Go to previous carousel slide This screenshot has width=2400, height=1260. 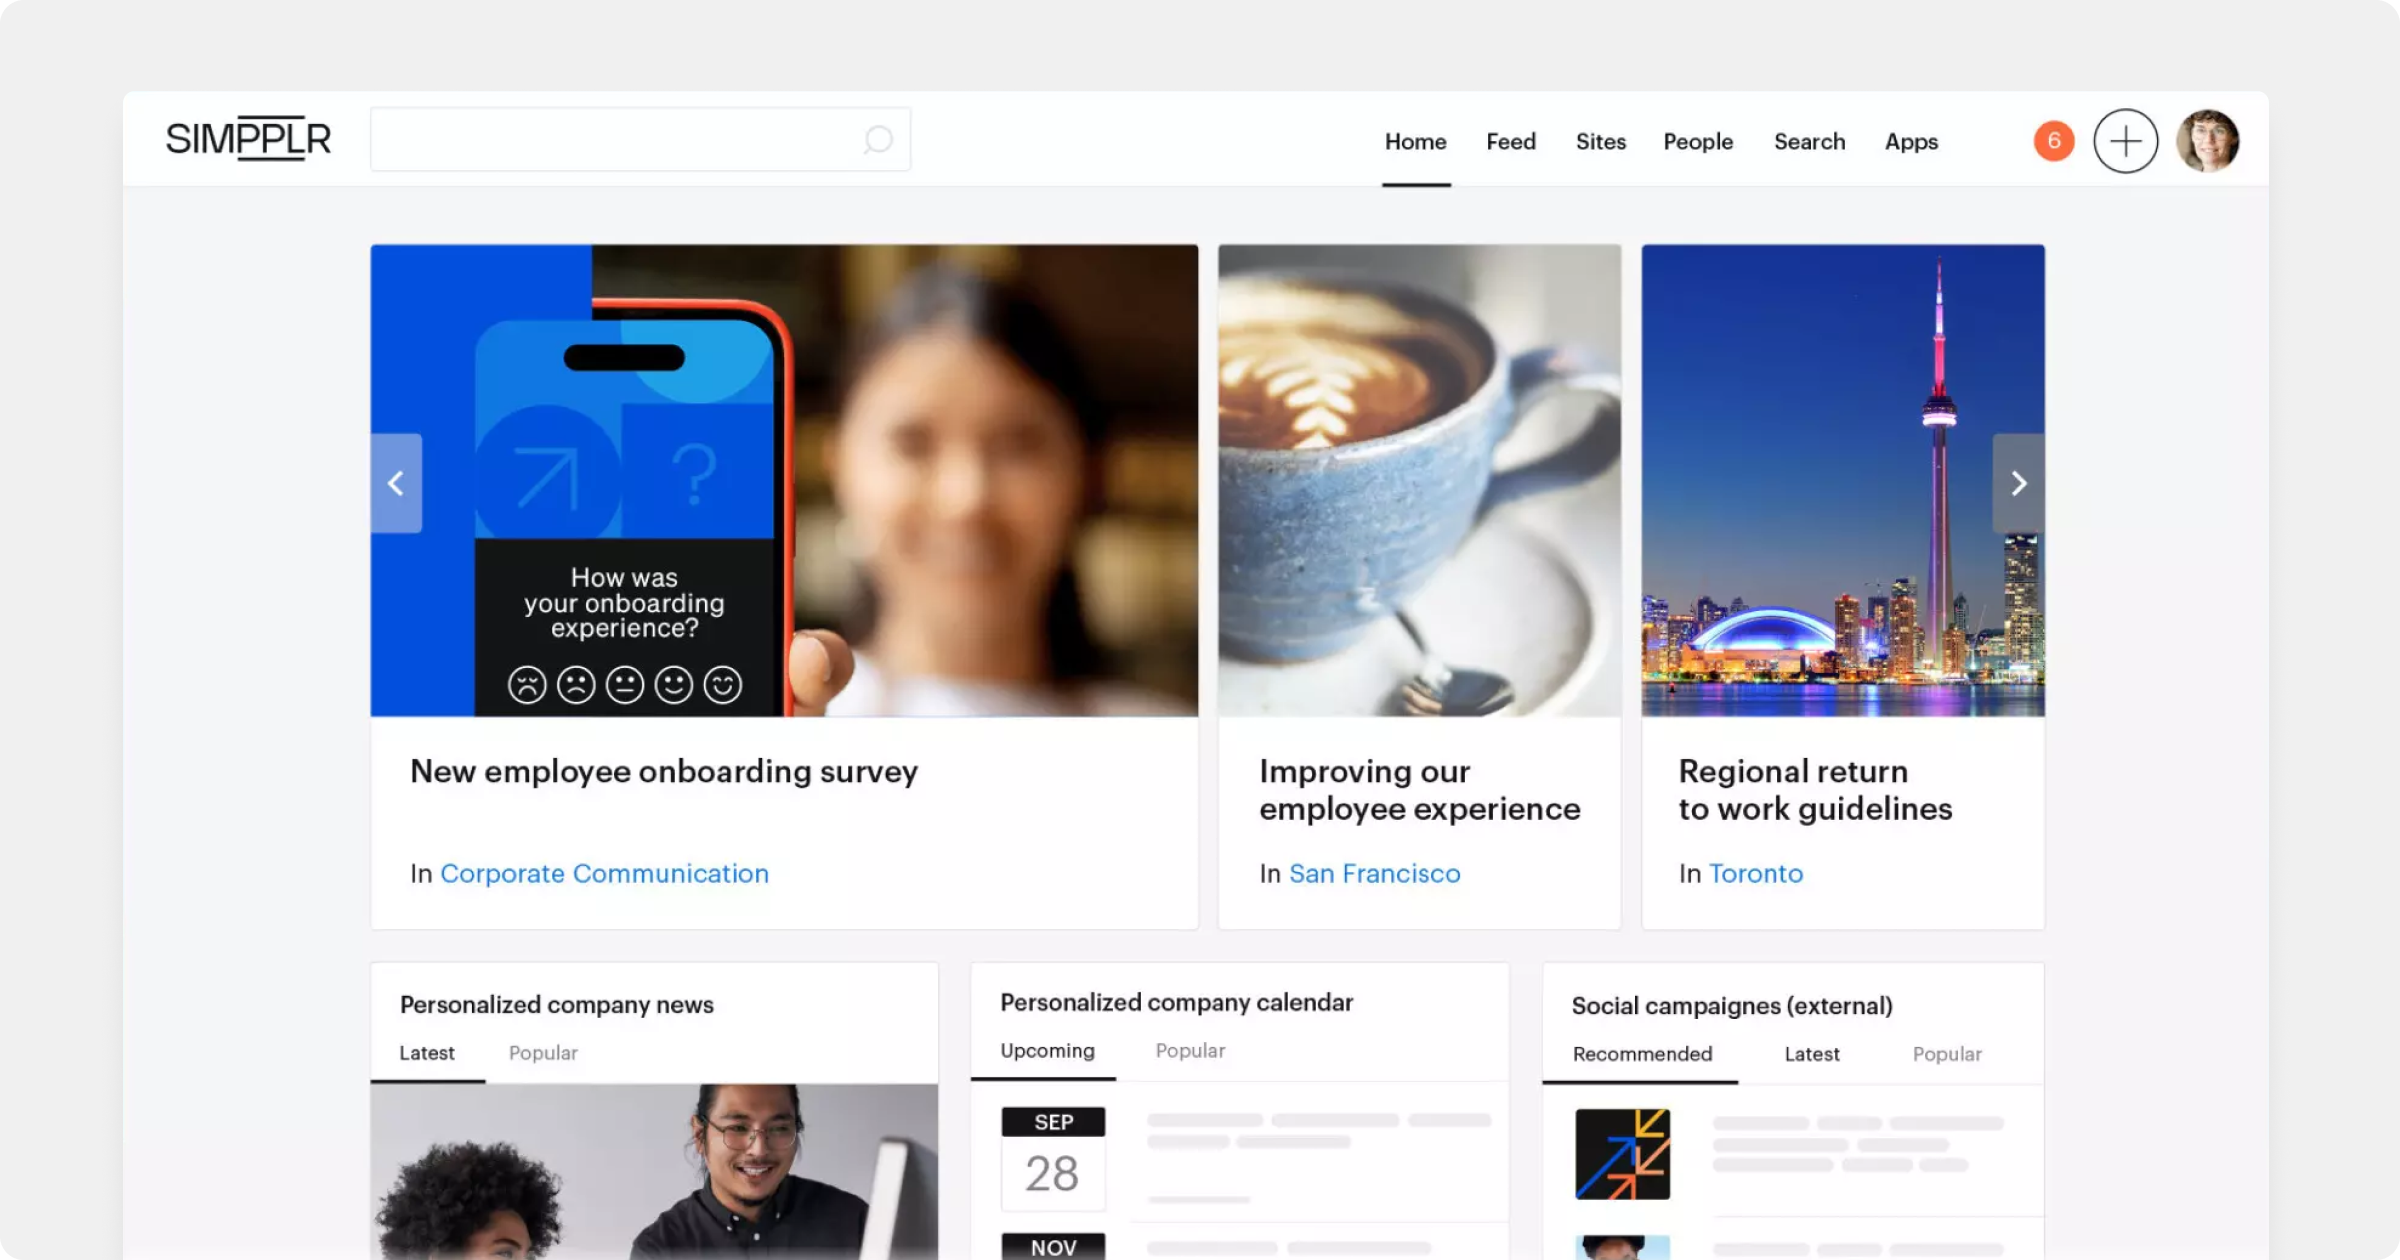tap(396, 483)
